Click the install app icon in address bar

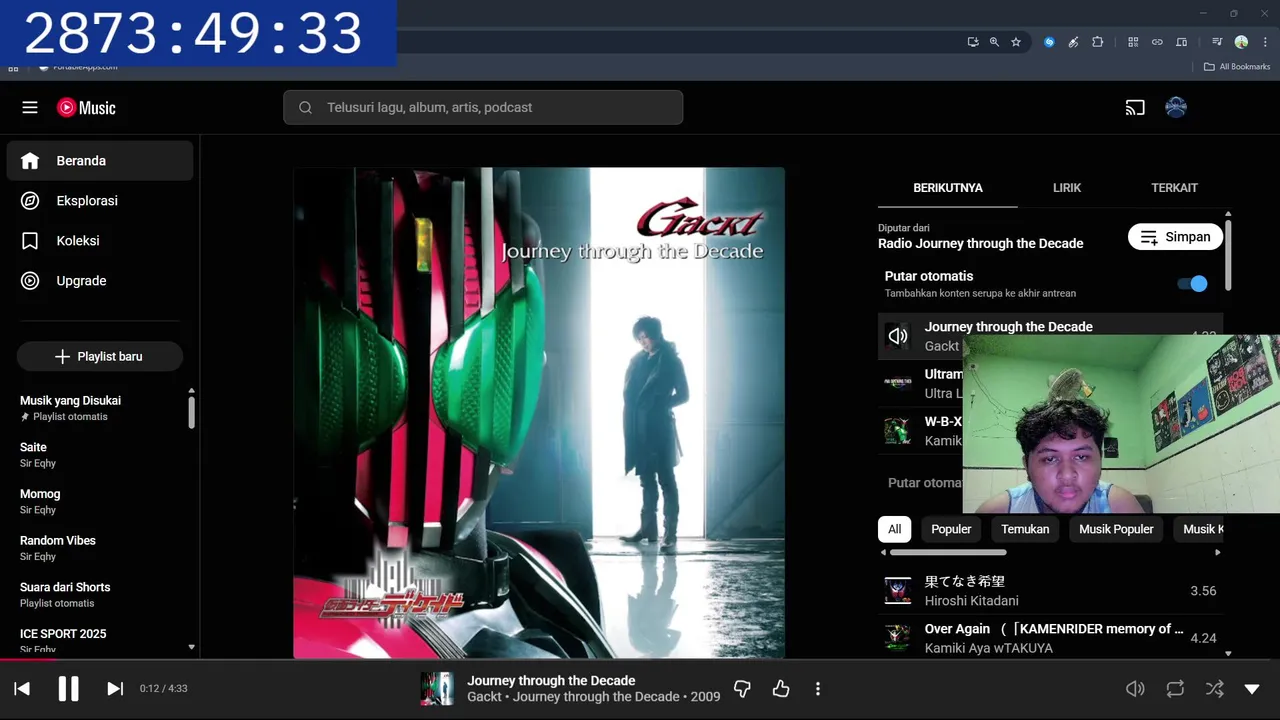pos(972,42)
